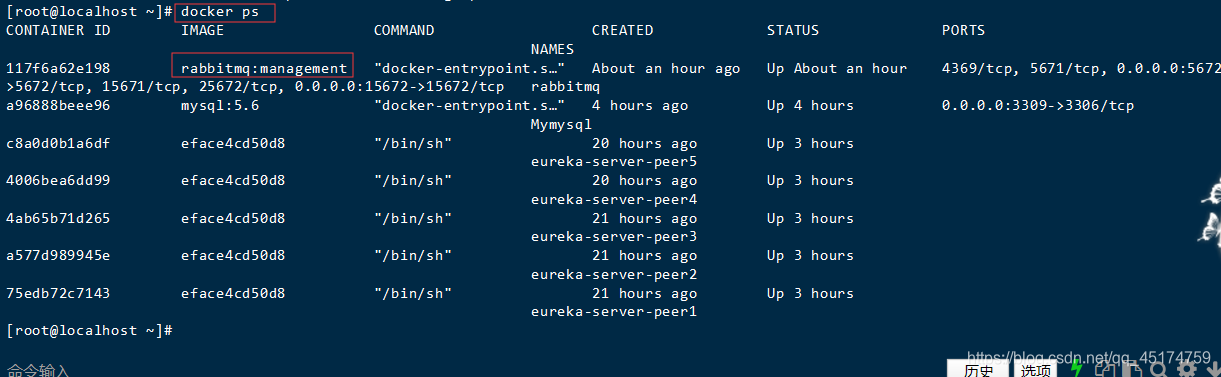
Task: Click the paste icon in the bottom toolbar
Action: point(1132,369)
